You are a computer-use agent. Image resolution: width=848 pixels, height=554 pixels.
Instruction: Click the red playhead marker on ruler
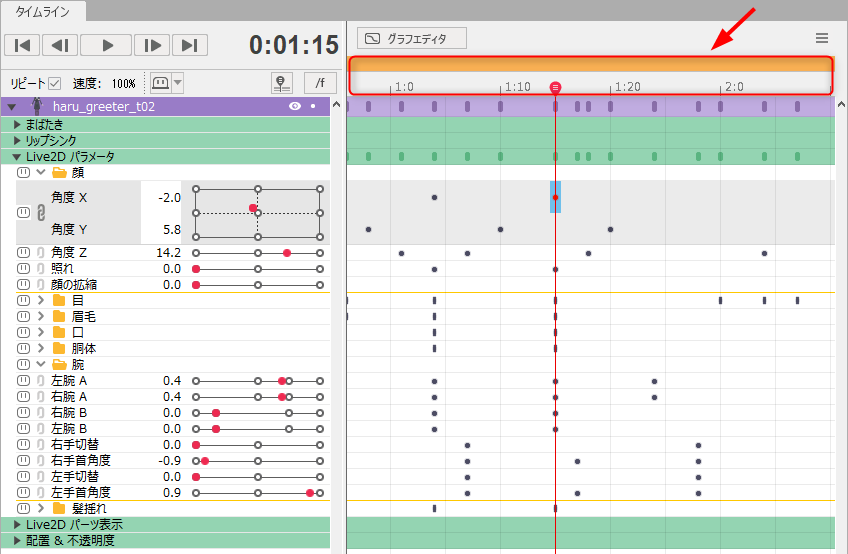[555, 88]
